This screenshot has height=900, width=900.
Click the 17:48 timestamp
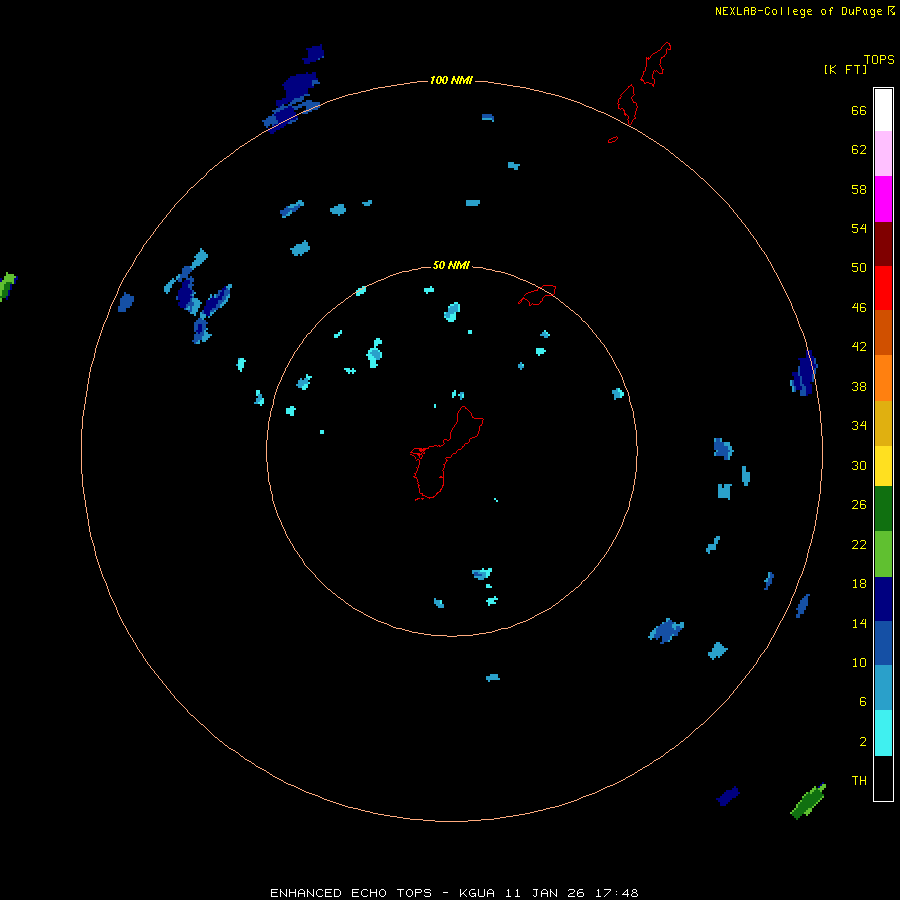pos(616,893)
